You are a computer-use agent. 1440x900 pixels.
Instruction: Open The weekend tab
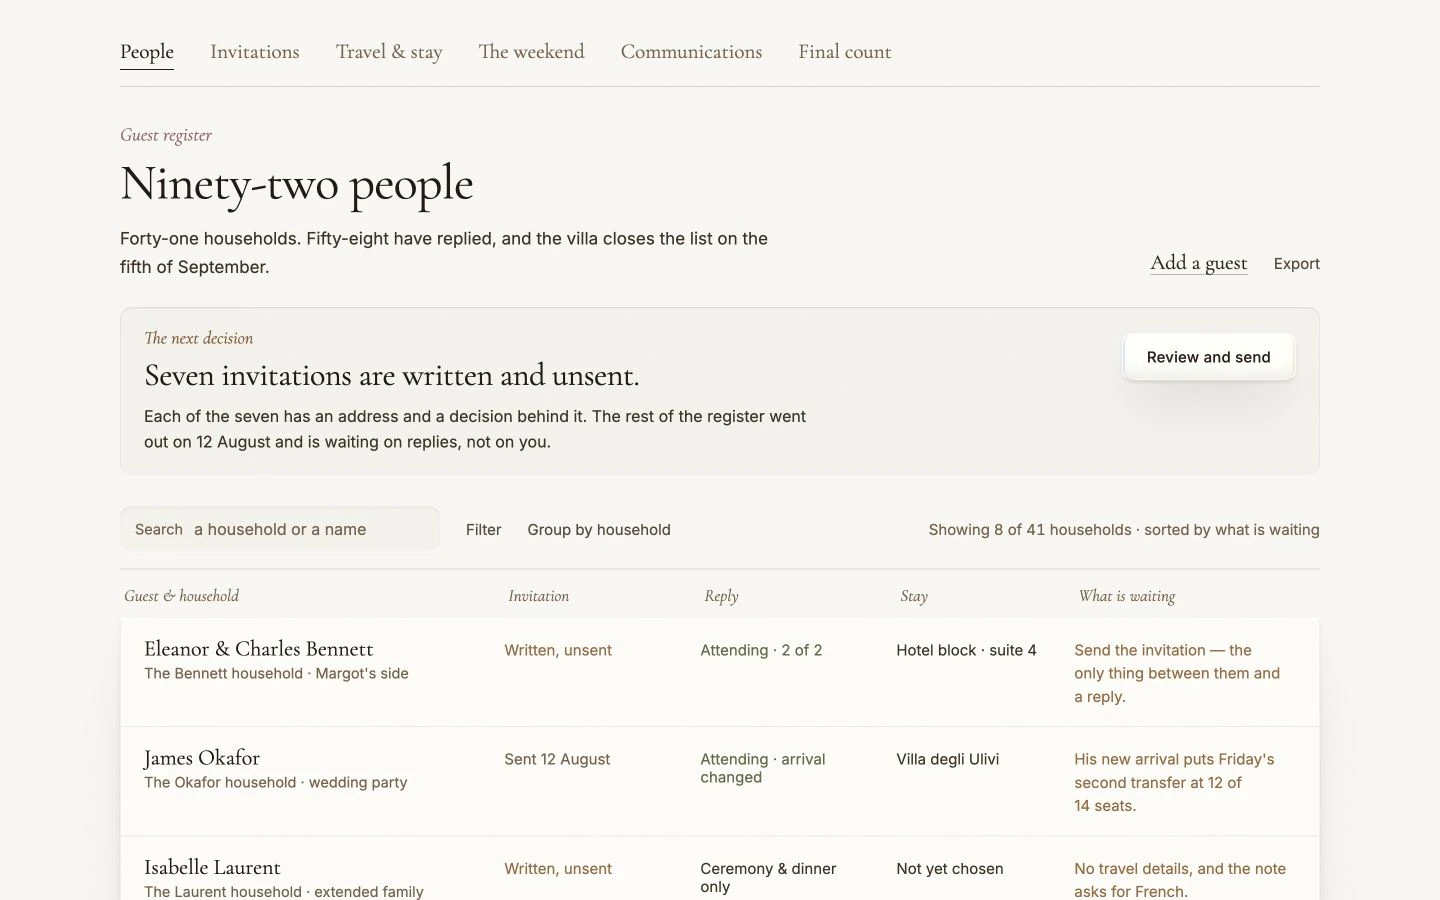(531, 52)
